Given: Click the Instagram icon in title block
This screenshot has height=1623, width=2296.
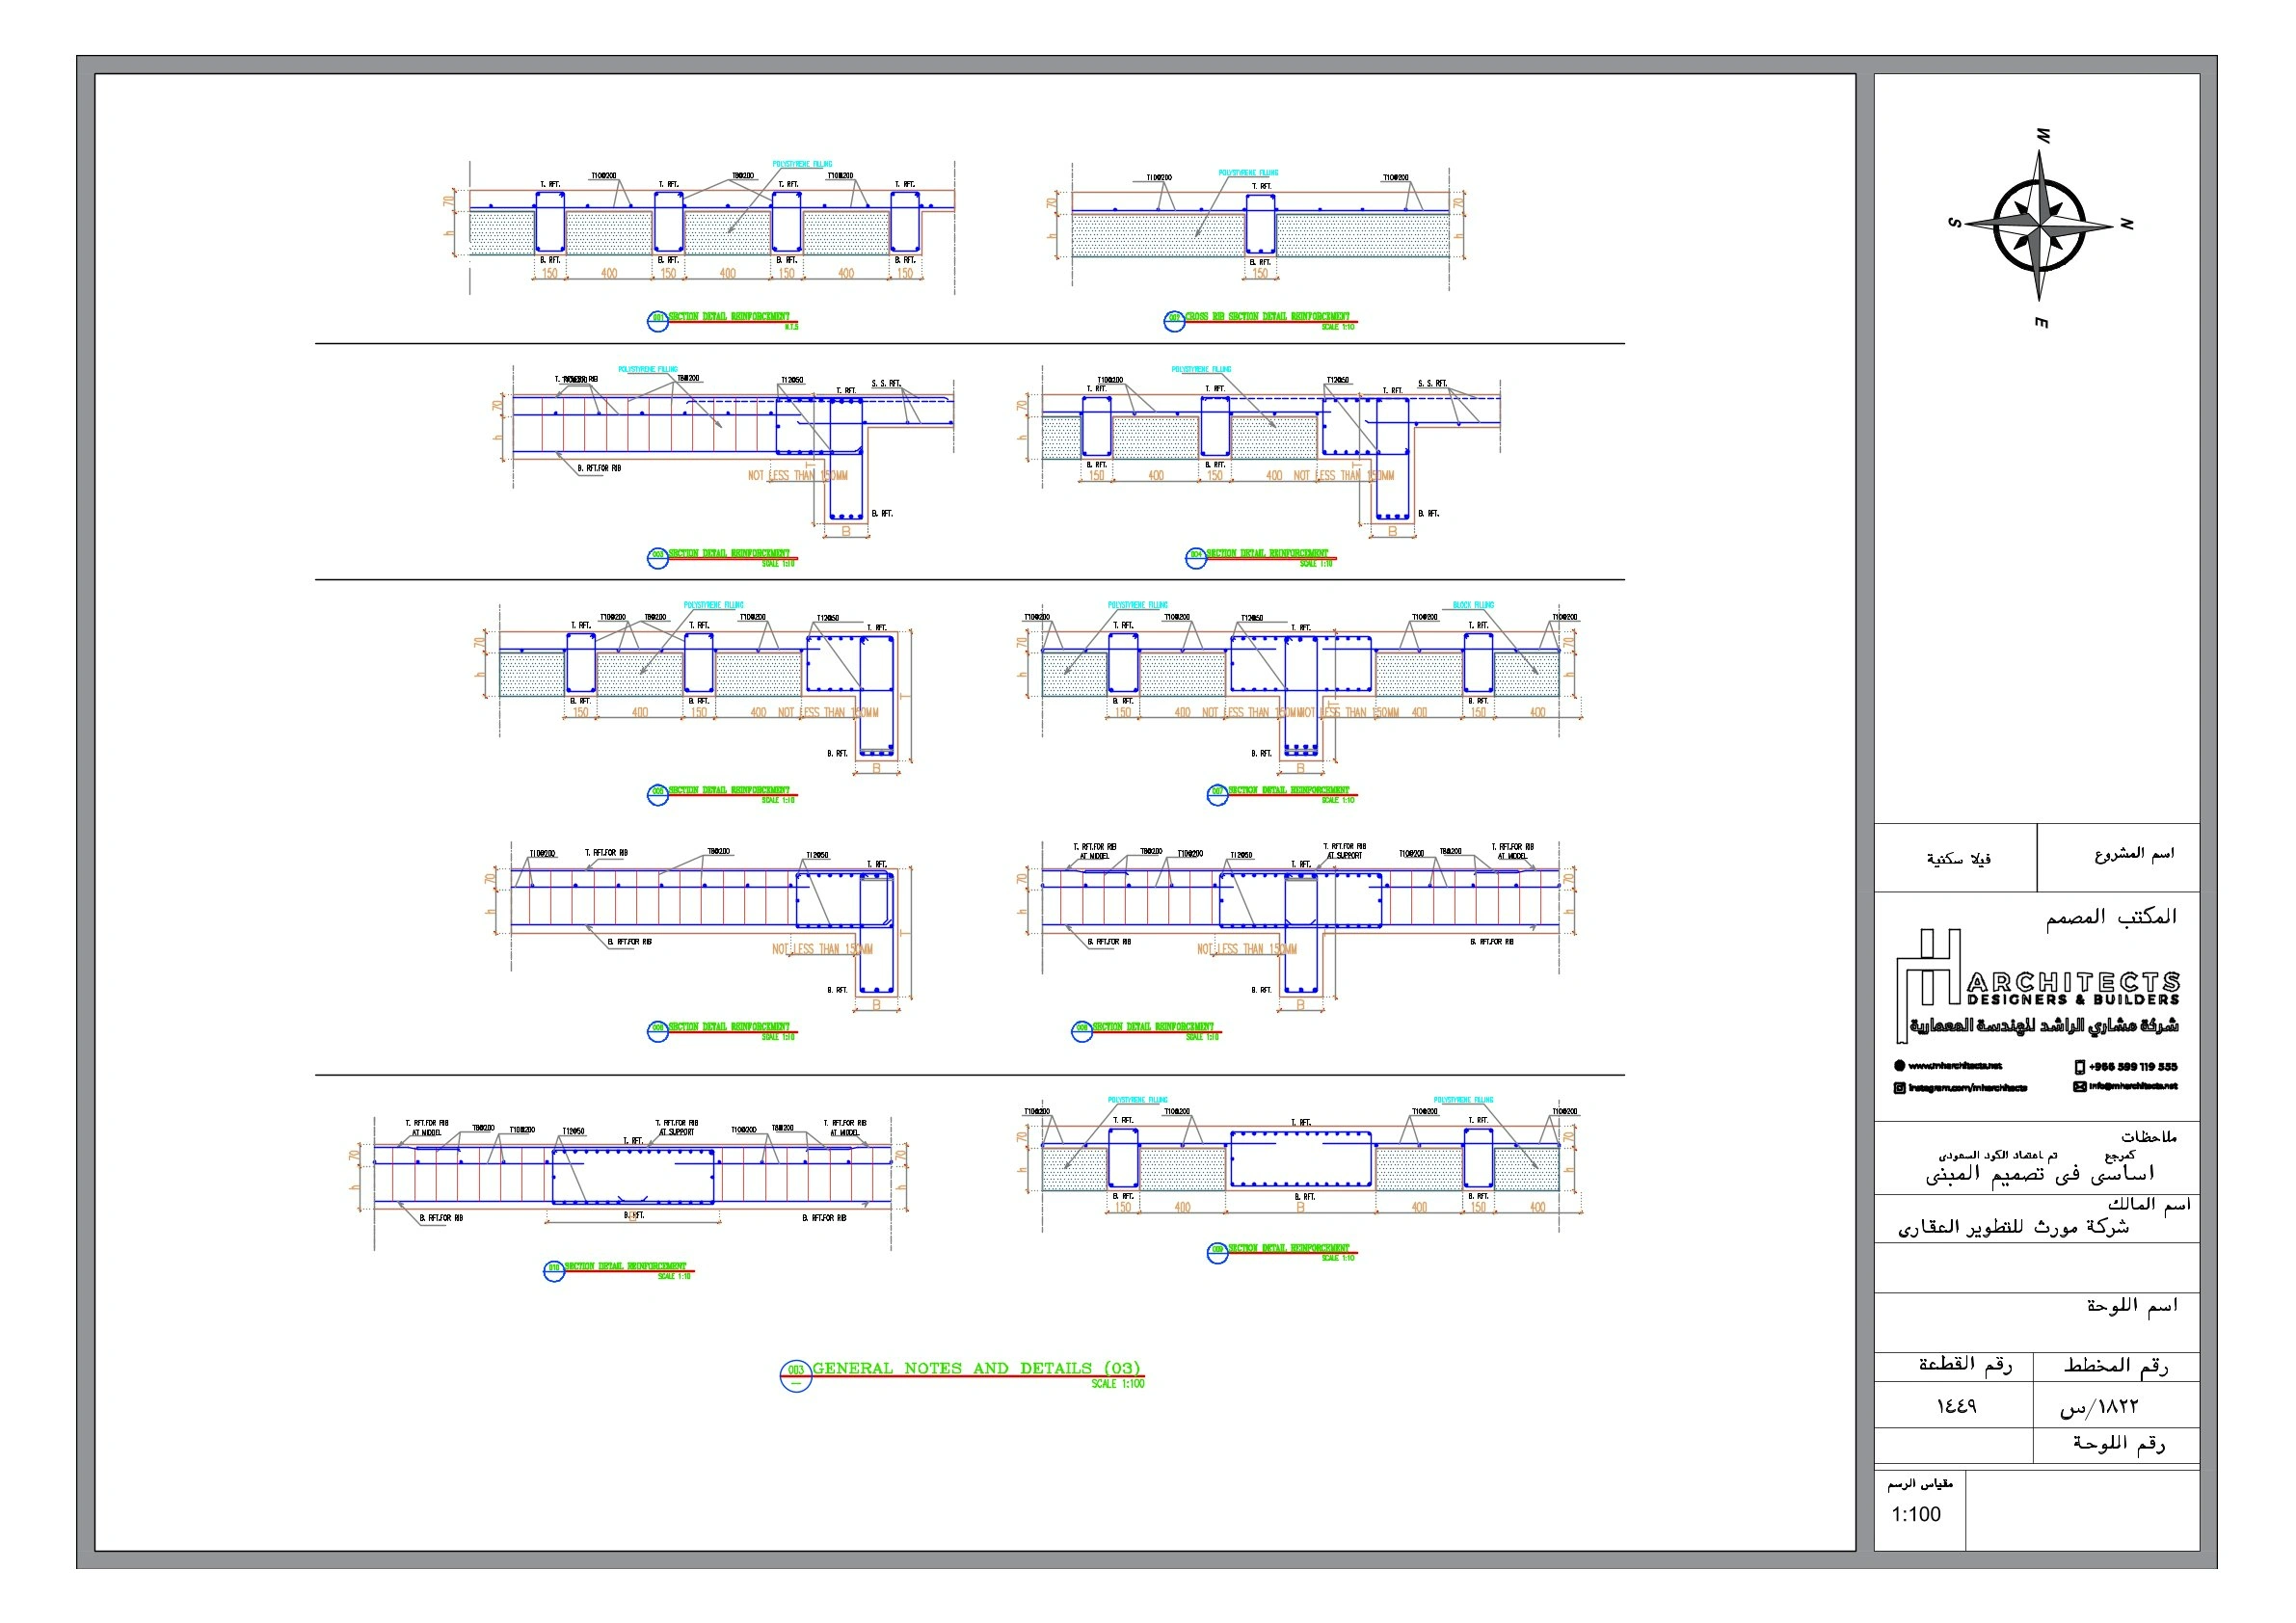Looking at the screenshot, I should click(x=1899, y=1088).
